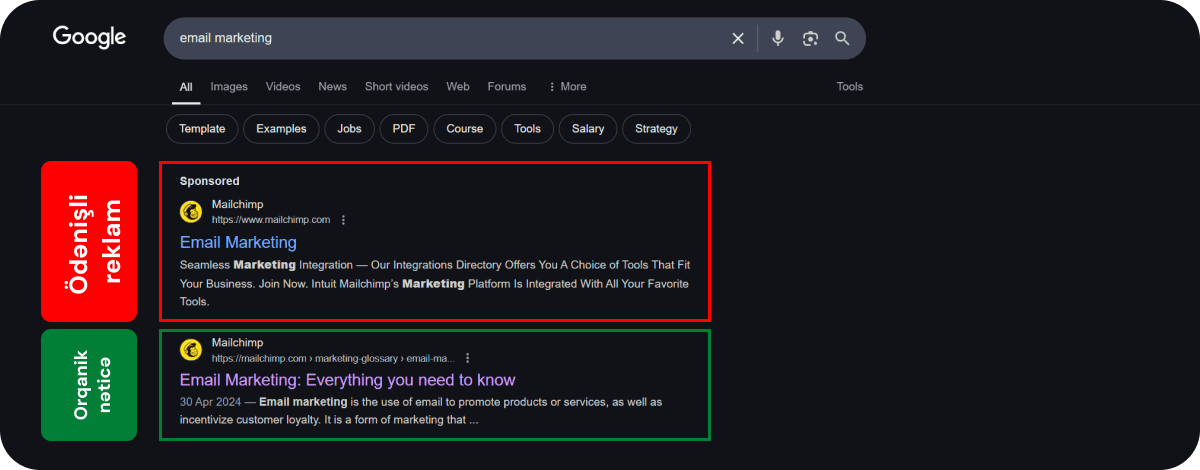The image size is (1200, 470).
Task: Click Mailchimp favicon in the organic result
Action: tap(191, 350)
